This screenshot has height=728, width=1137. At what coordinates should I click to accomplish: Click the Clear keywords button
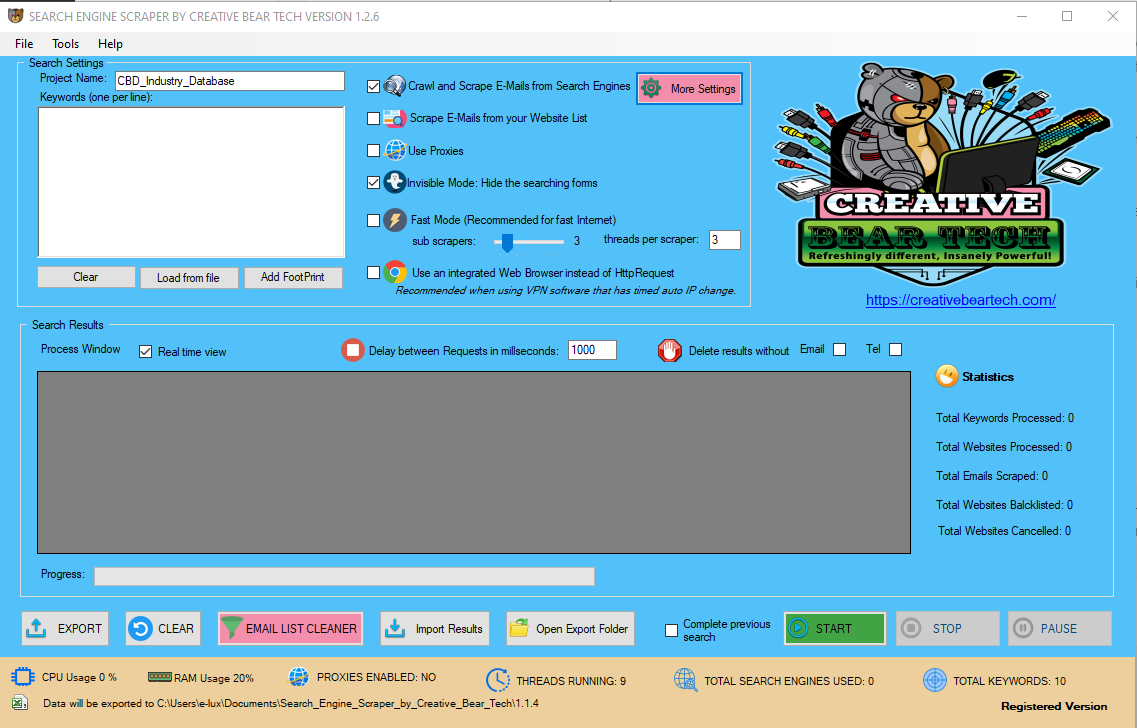tap(86, 277)
